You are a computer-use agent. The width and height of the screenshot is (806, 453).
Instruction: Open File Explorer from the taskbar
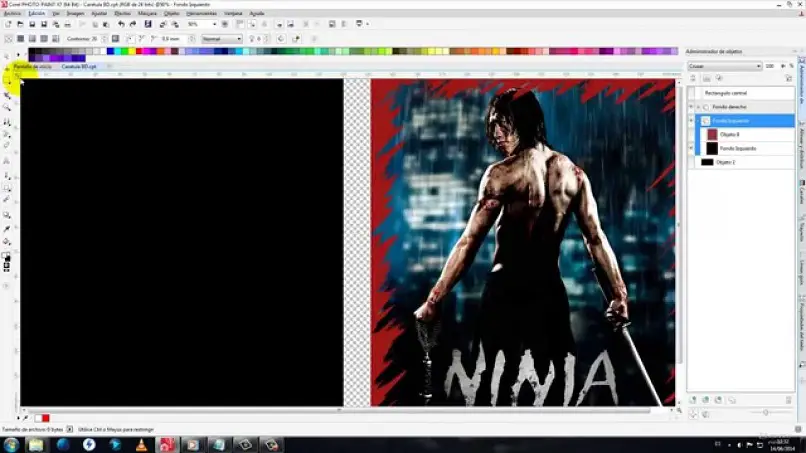tap(36, 445)
